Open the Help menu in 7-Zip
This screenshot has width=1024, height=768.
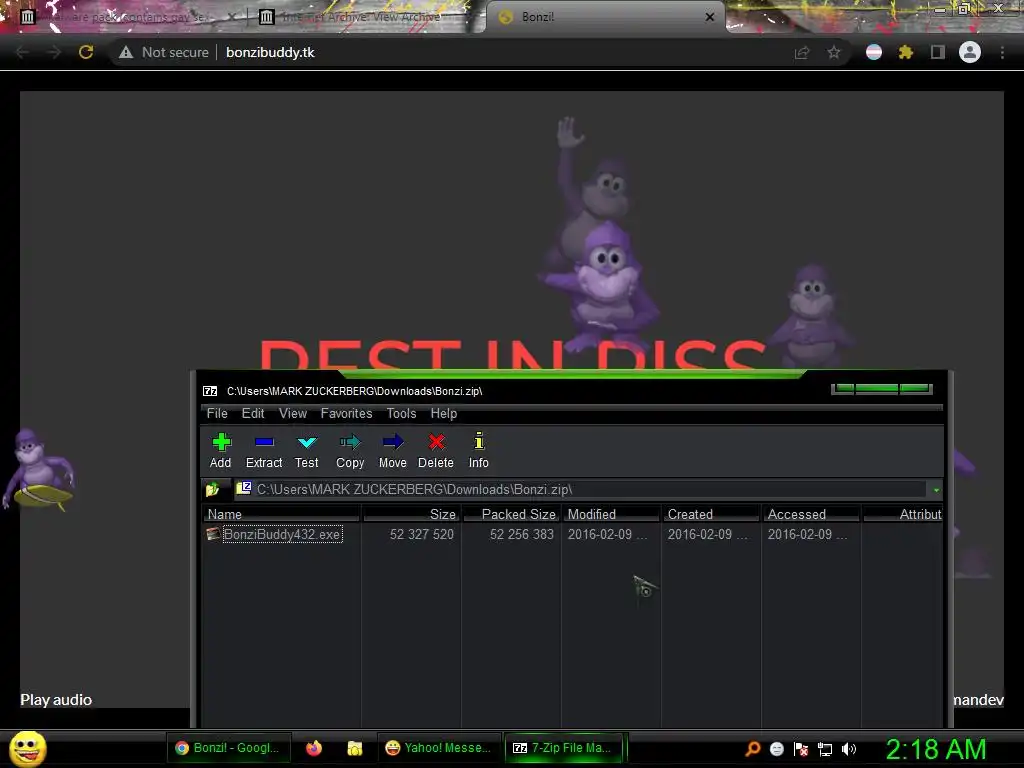point(443,413)
